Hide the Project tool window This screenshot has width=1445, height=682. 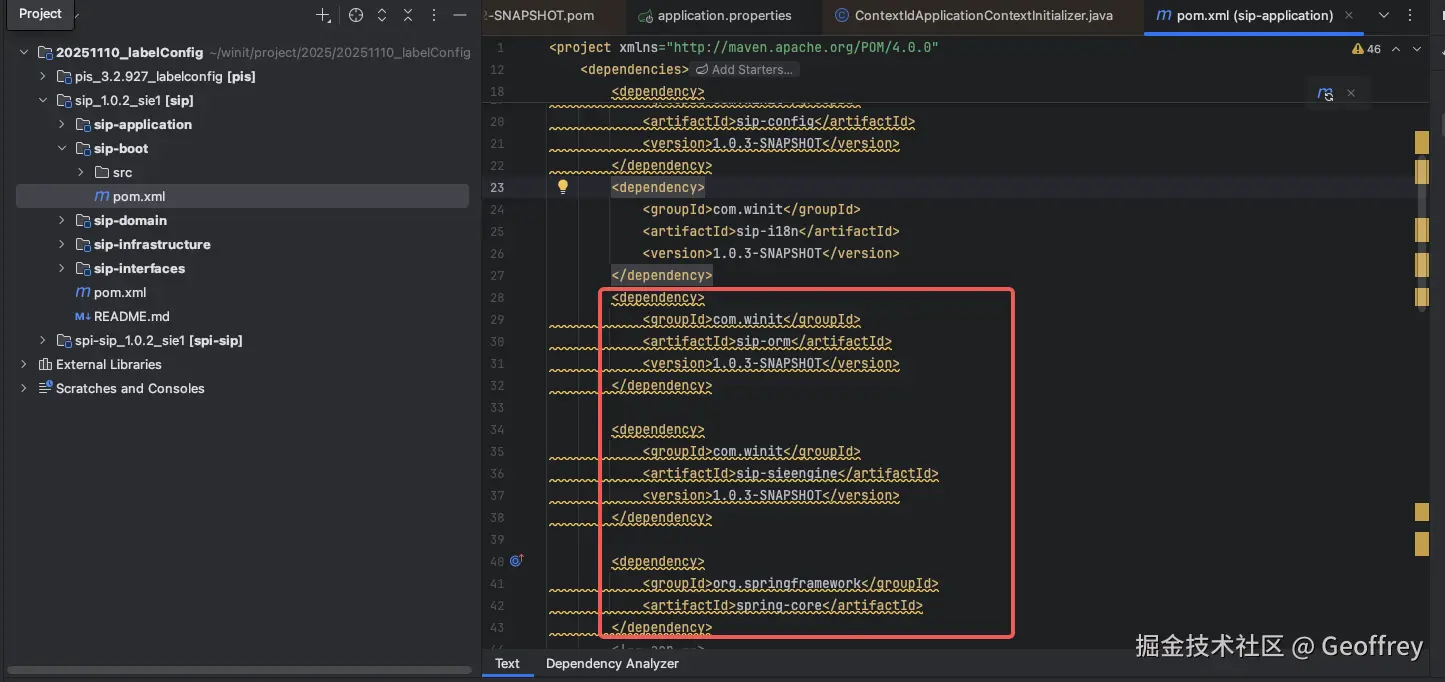click(460, 15)
